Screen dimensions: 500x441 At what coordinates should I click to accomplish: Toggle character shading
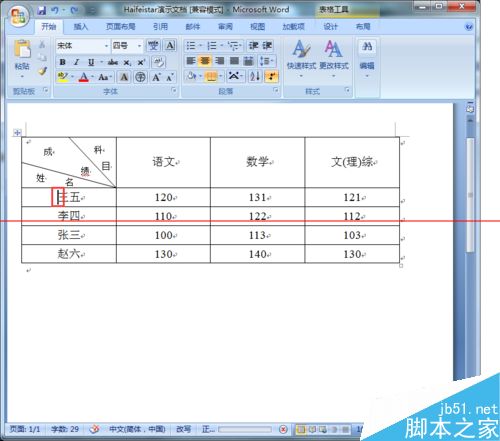(x=124, y=77)
